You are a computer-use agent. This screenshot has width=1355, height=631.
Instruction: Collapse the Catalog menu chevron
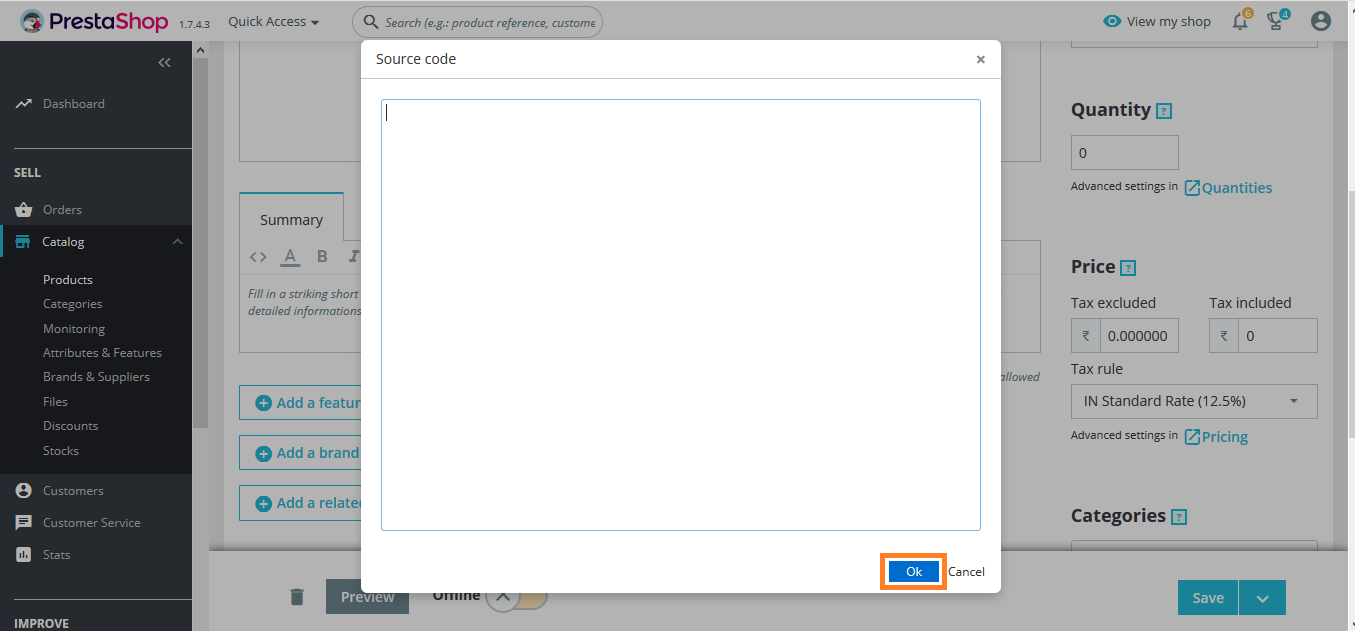tap(177, 242)
